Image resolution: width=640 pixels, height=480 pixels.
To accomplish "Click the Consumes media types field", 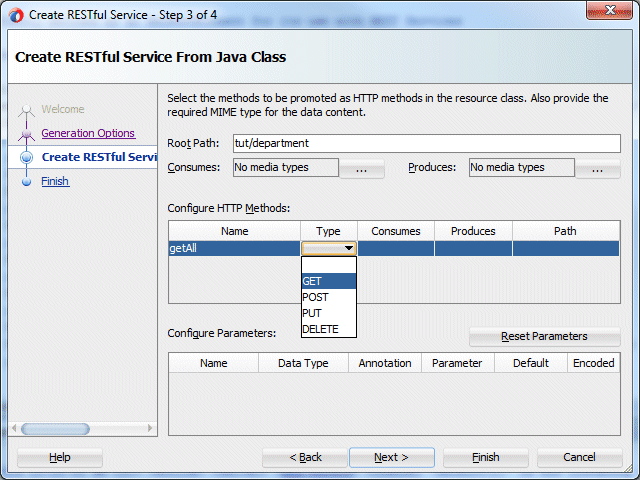I will [286, 167].
